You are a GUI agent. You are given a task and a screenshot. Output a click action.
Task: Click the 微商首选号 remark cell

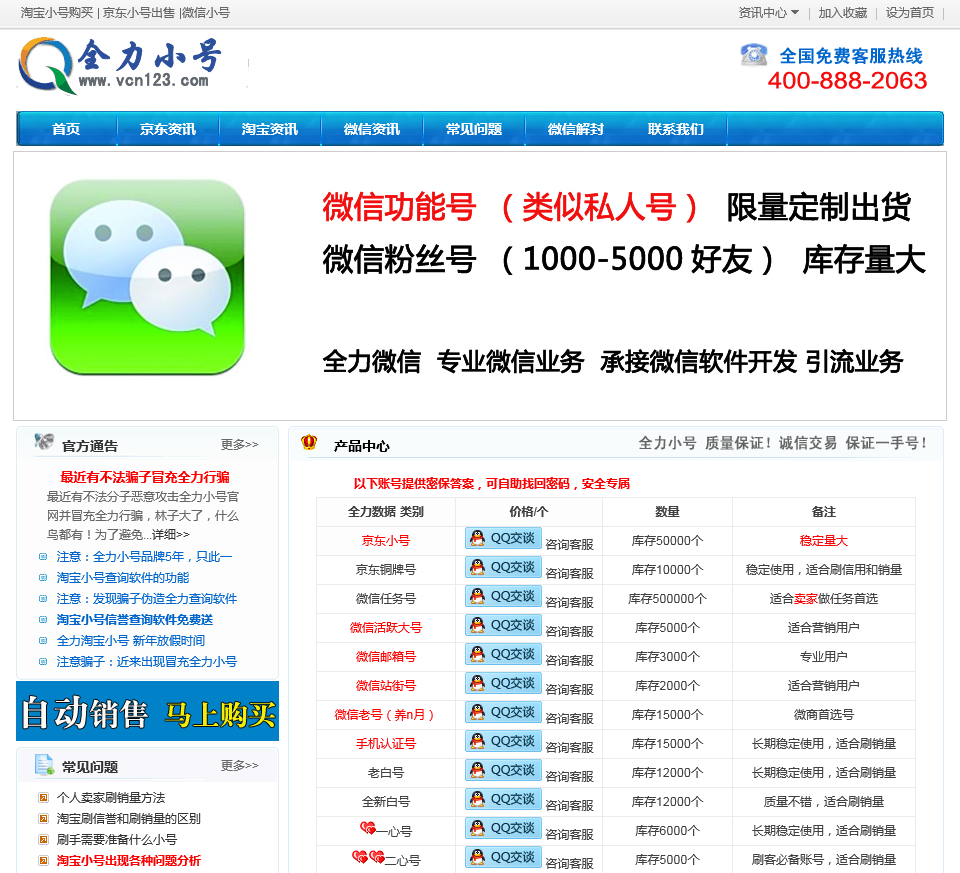[823, 714]
